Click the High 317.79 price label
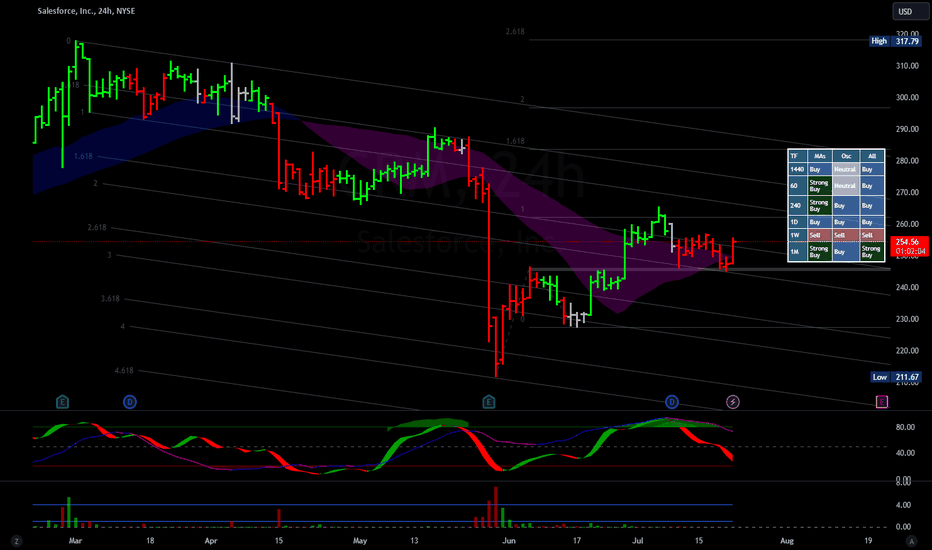The image size is (932, 550). coord(895,41)
